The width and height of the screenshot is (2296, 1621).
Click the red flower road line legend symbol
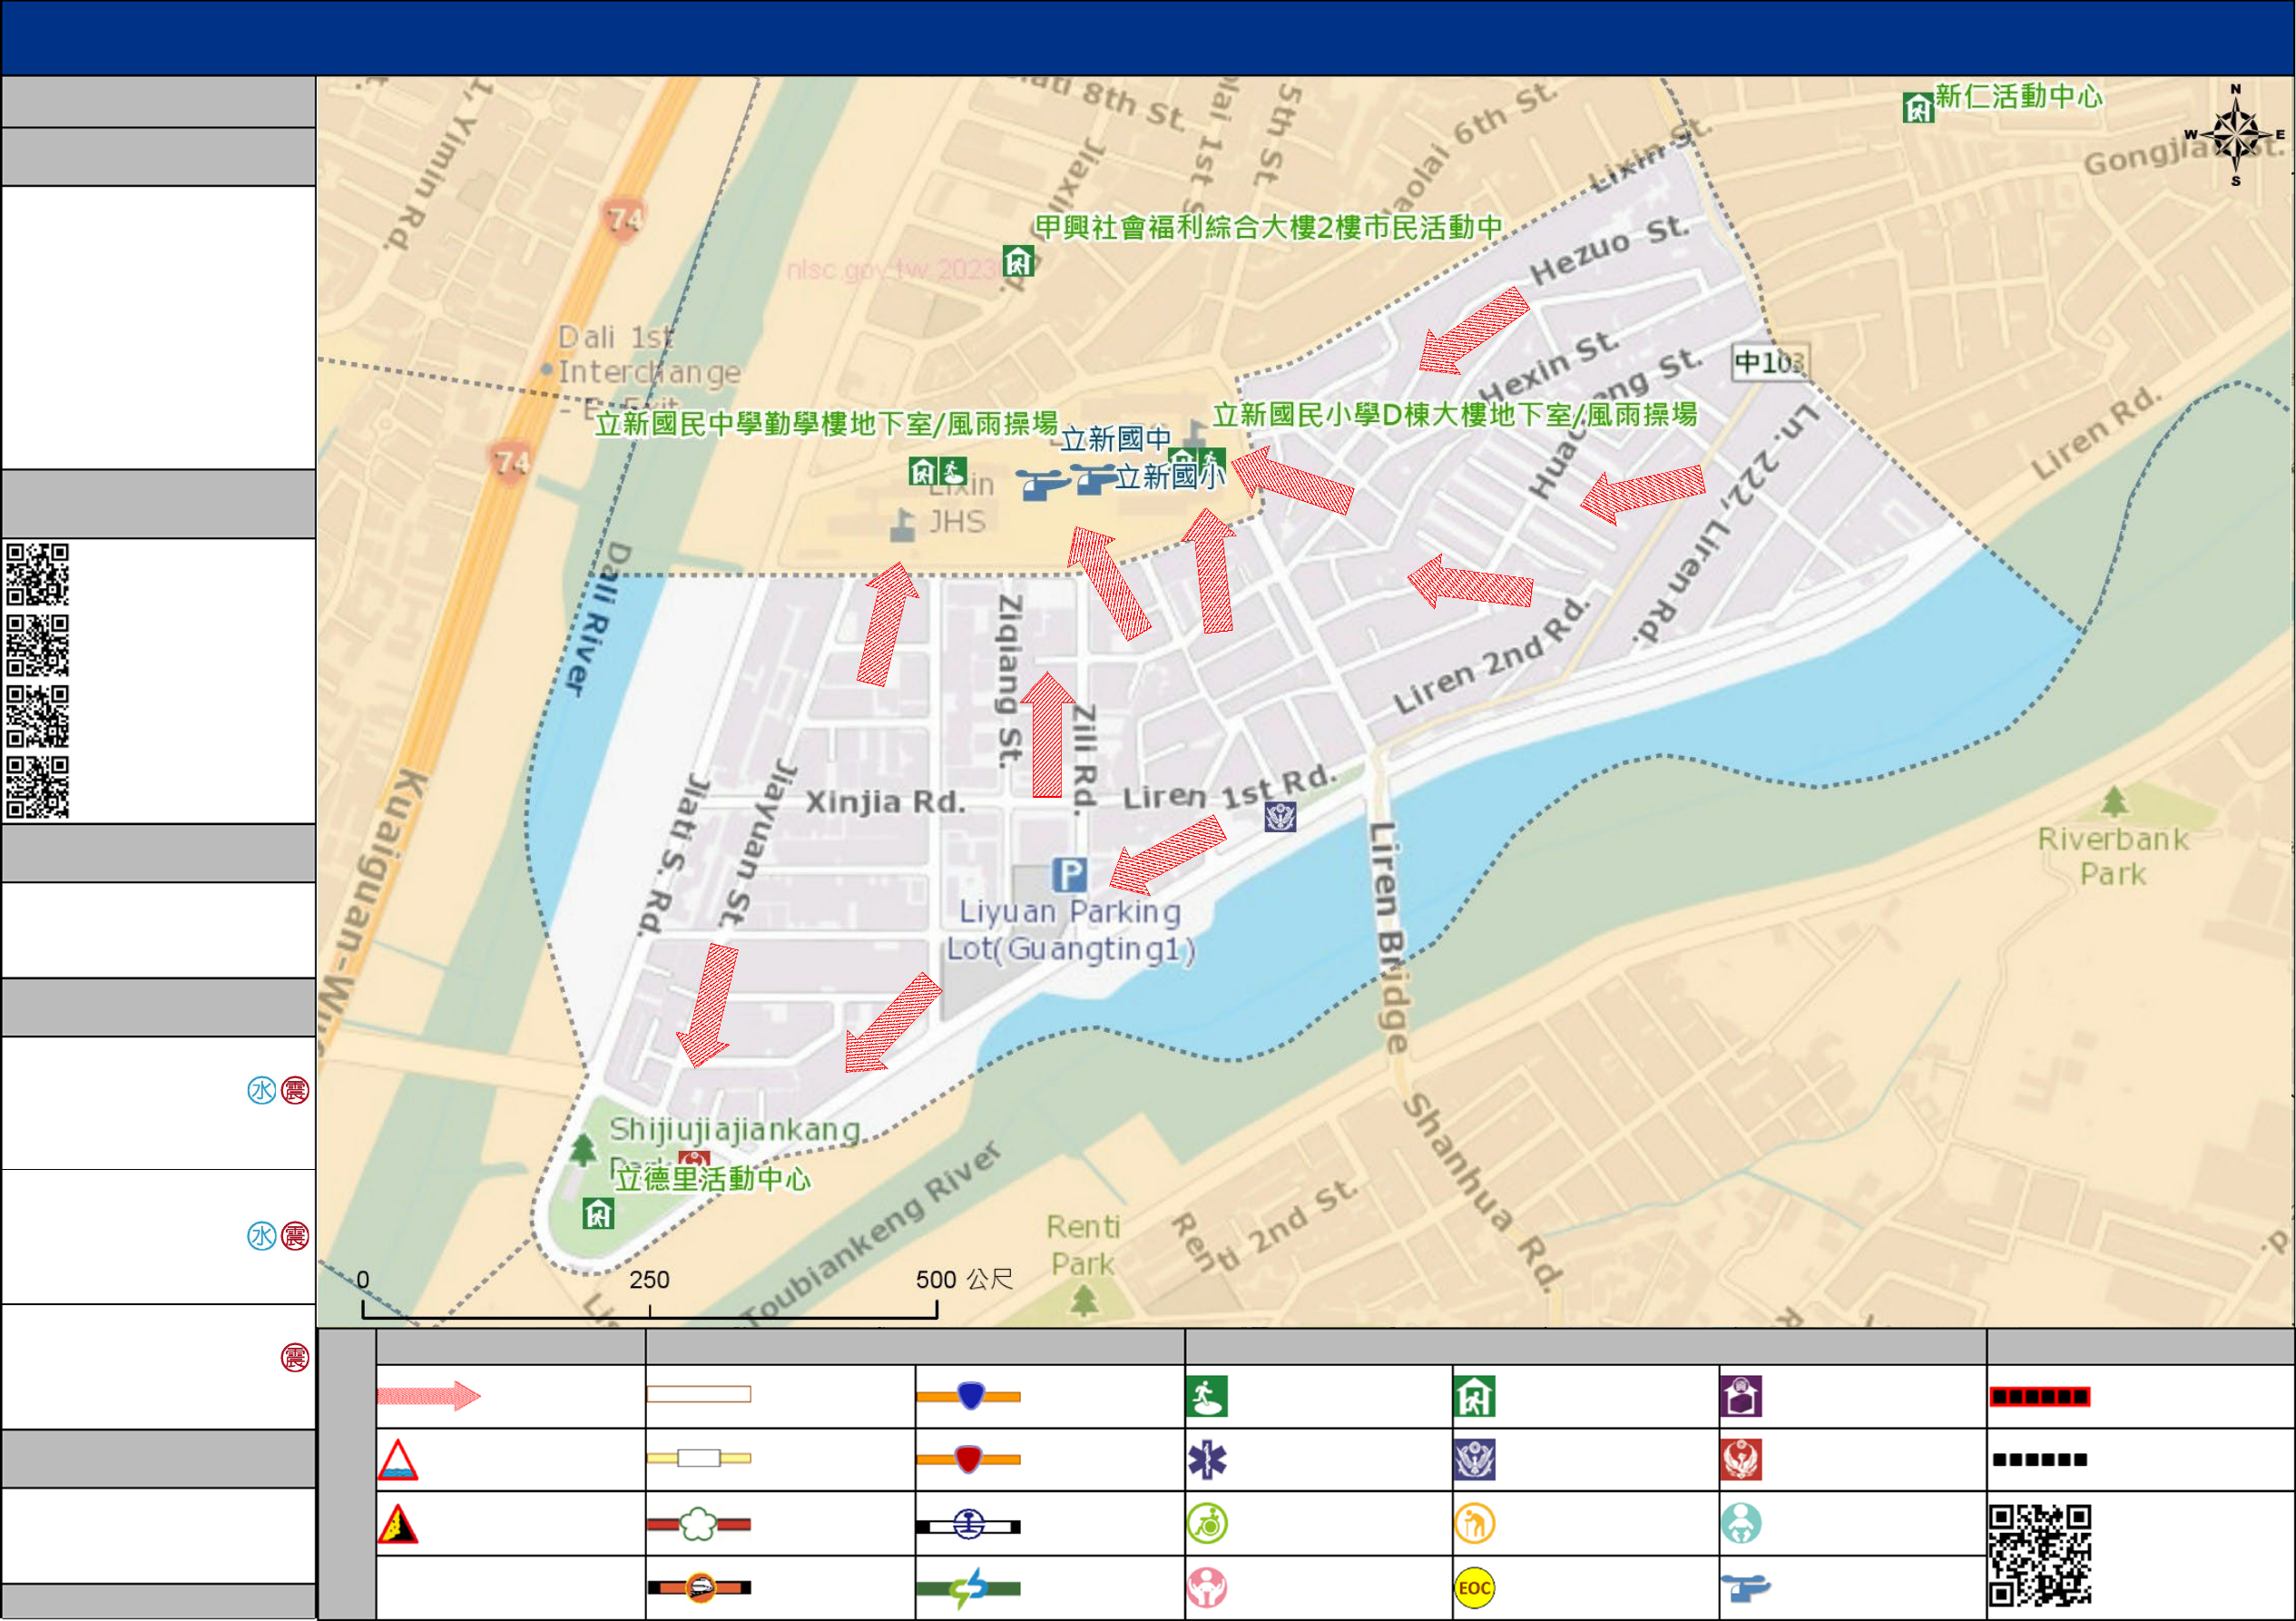[x=699, y=1524]
